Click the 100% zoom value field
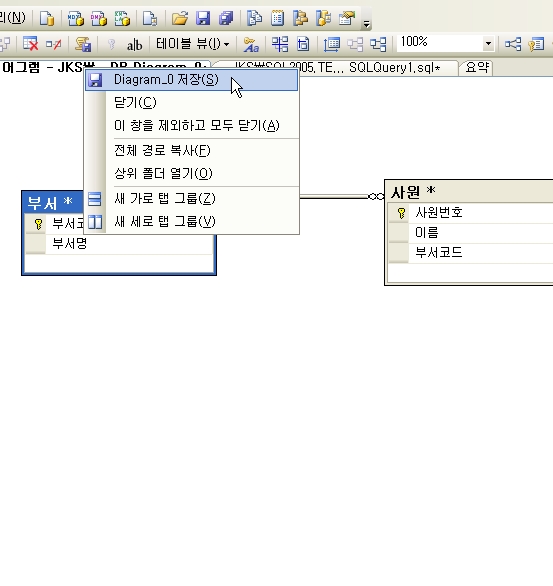The image size is (553, 586). (440, 43)
